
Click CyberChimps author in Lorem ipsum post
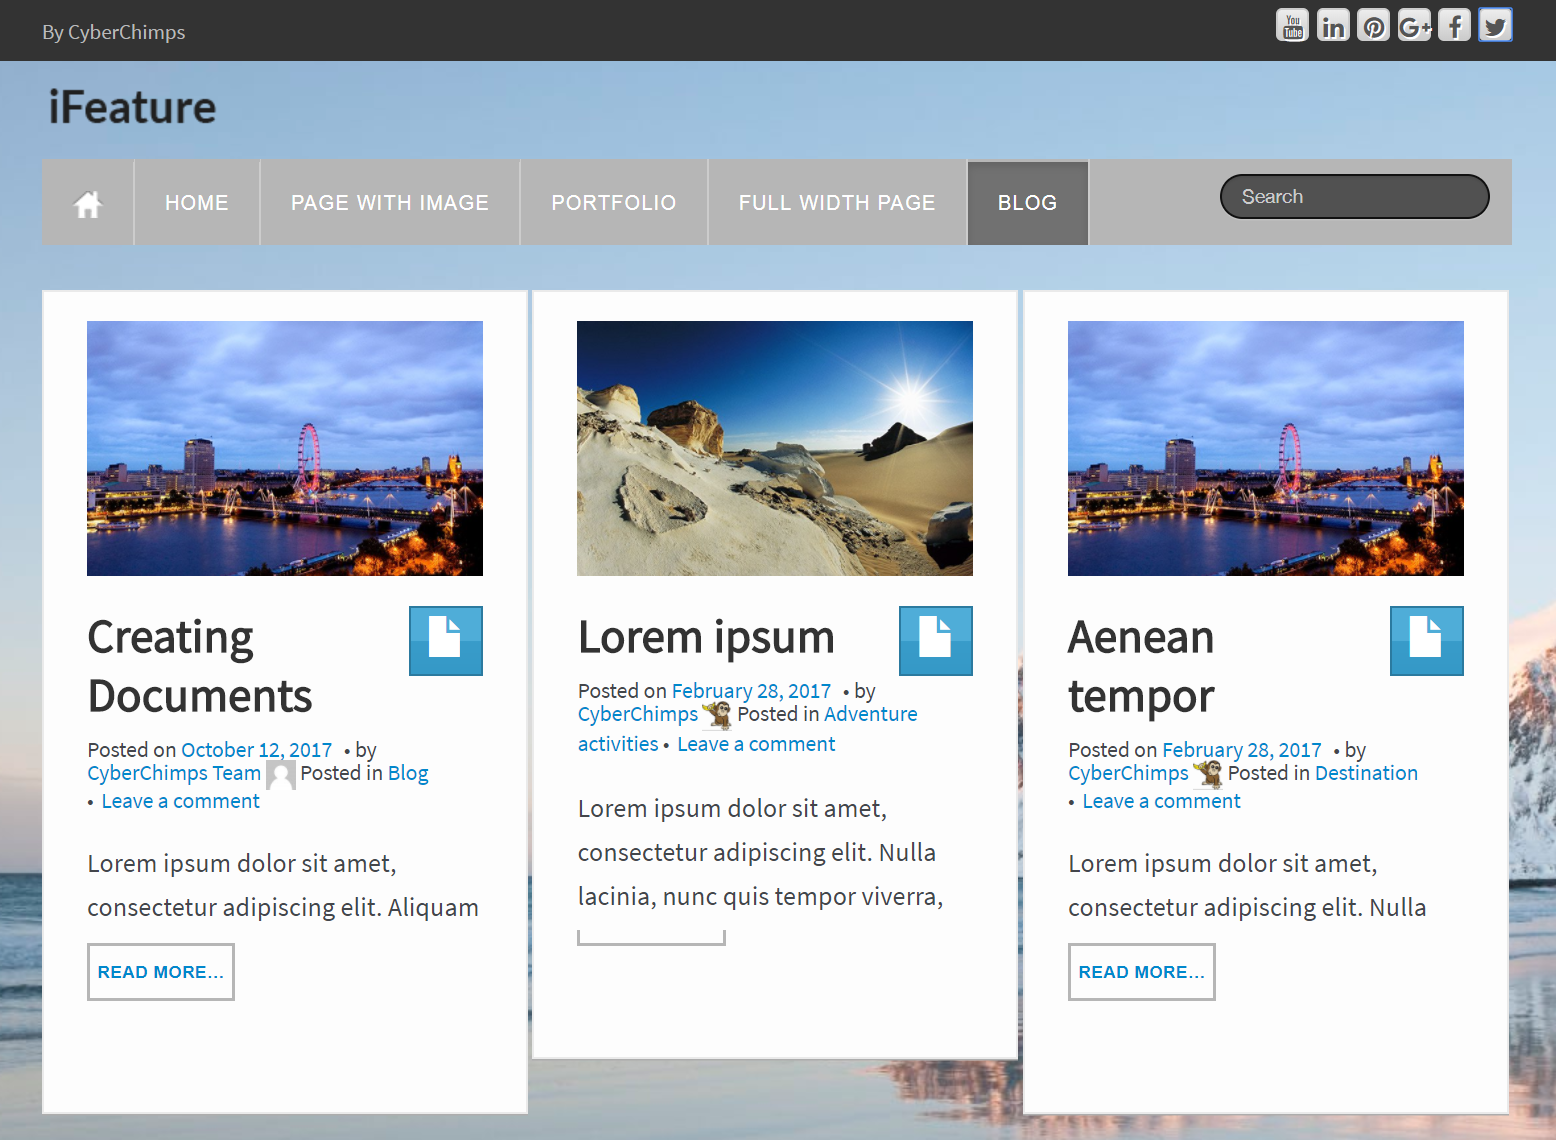pyautogui.click(x=638, y=714)
